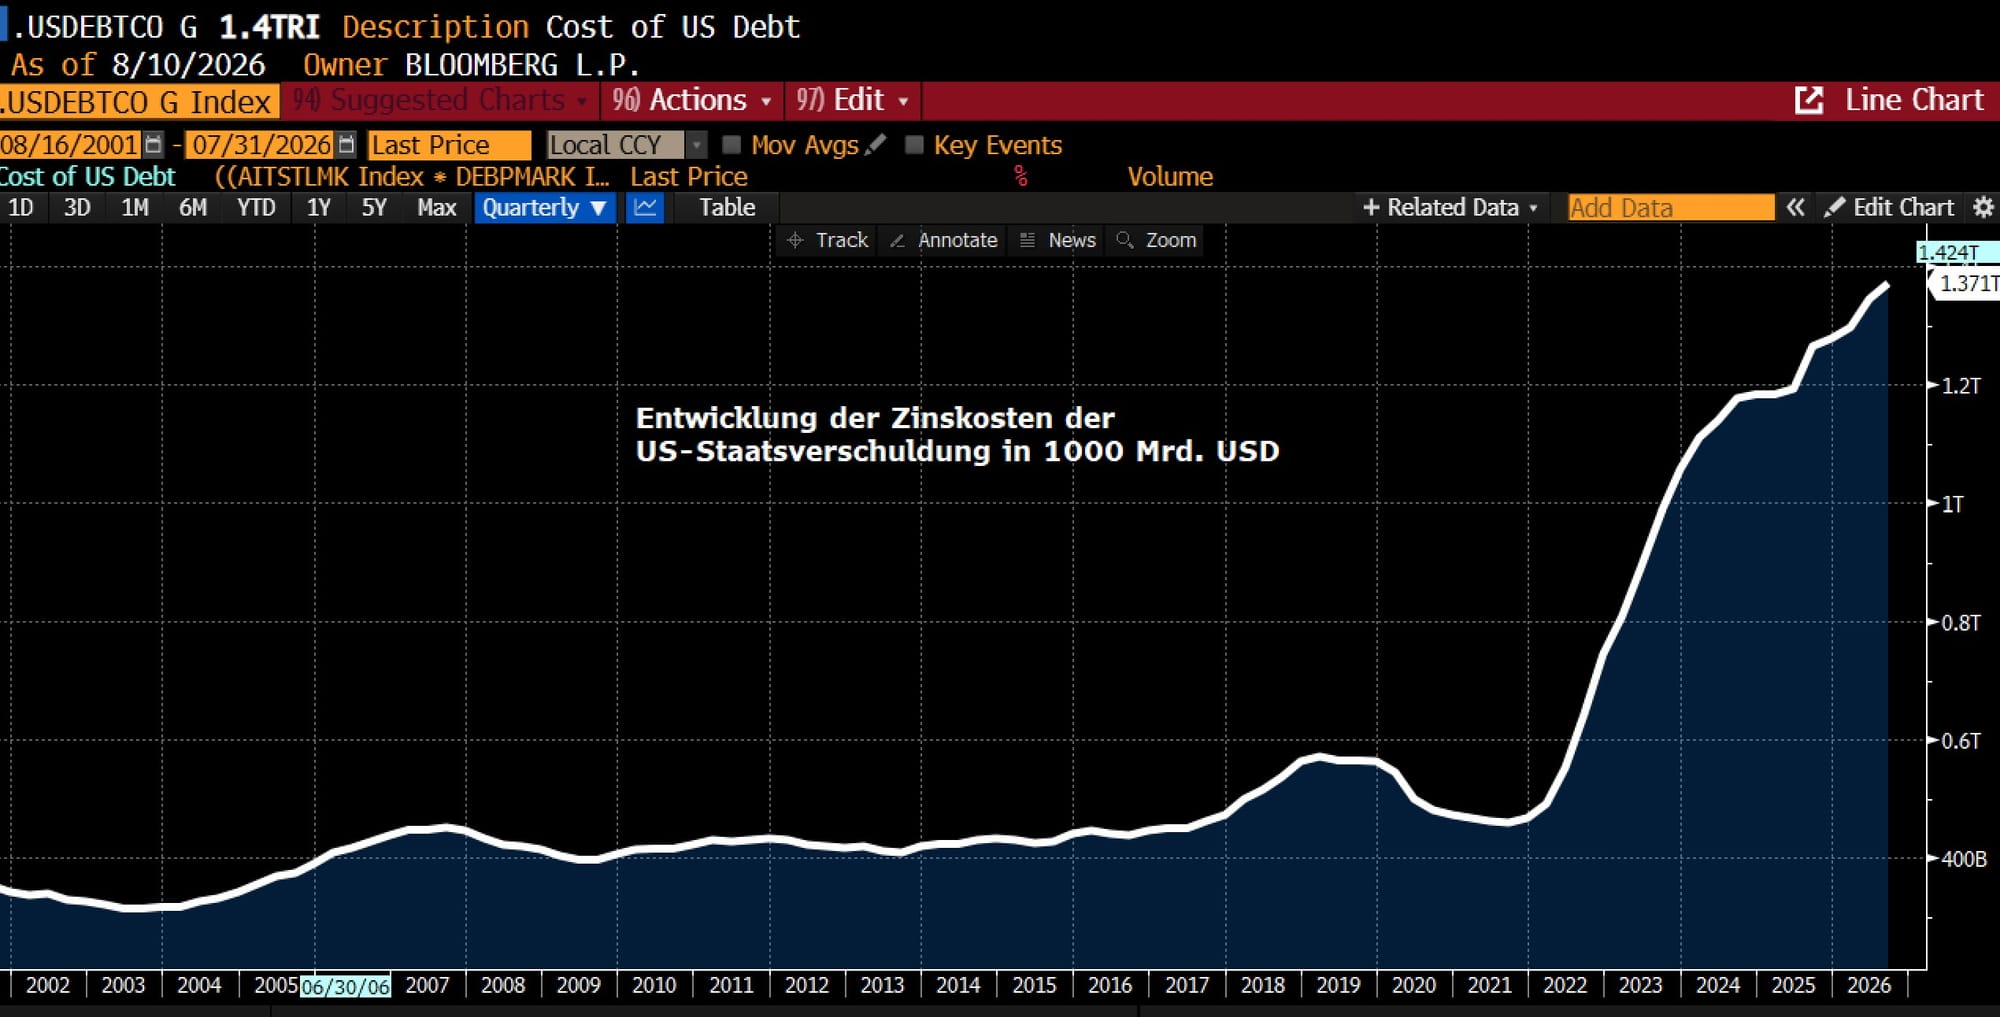Open the Suggested Charts dropdown
The image size is (2000, 1017).
coord(440,100)
